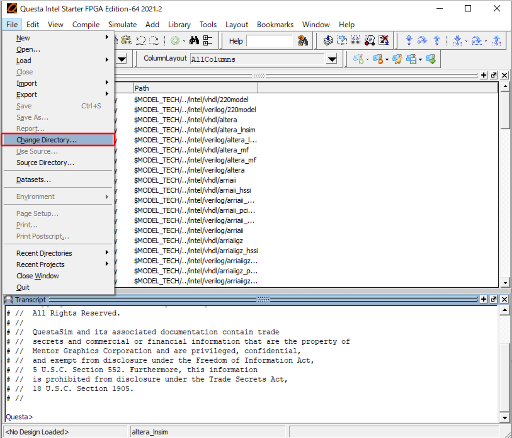The width and height of the screenshot is (512, 438).
Task: Click the collapse-all tree icon beside binoculars
Action: pos(208,41)
